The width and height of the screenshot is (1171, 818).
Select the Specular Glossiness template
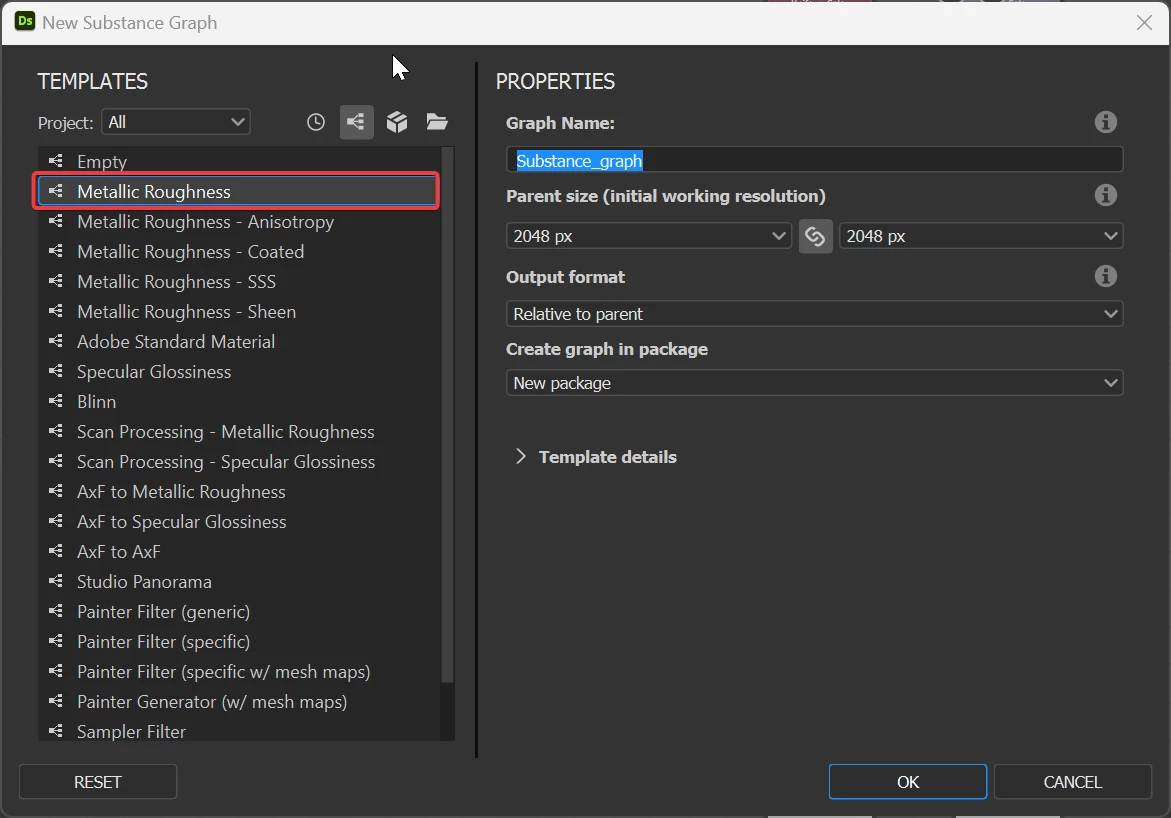coord(239,371)
